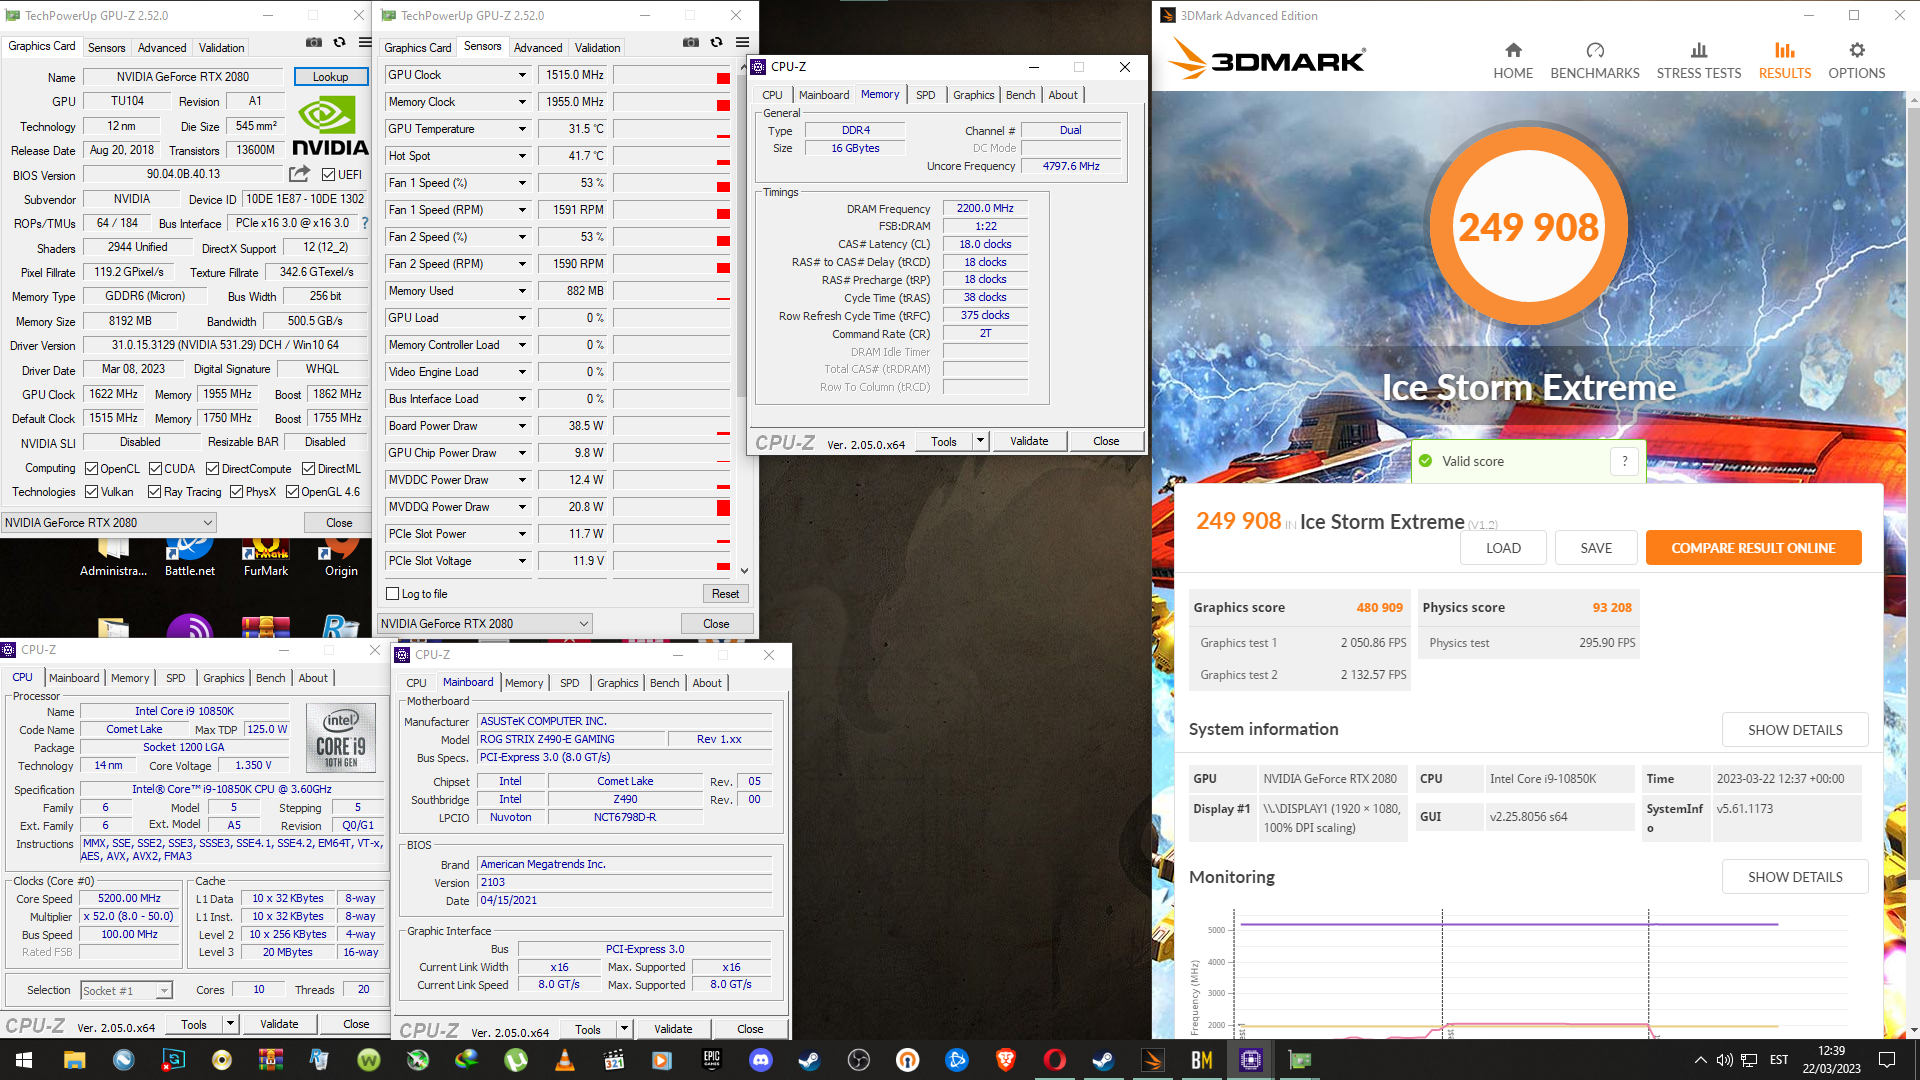Open 3DMark OPTIONS gear
The height and width of the screenshot is (1080, 1920).
pos(1857,61)
